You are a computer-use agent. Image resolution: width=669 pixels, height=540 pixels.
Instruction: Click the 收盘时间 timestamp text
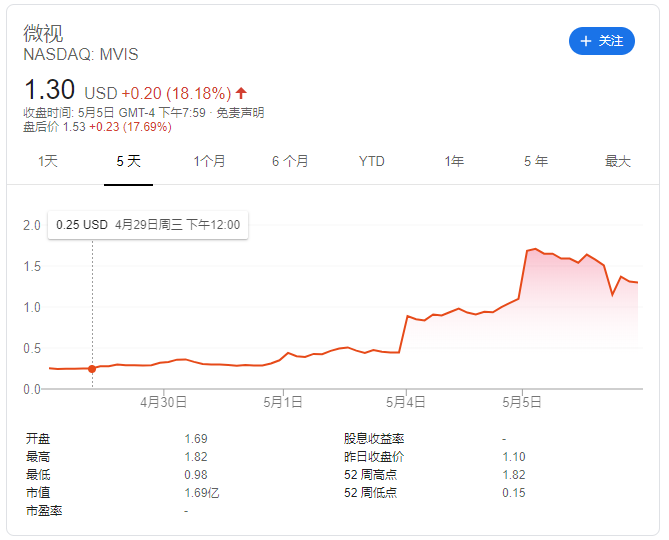coord(114,113)
